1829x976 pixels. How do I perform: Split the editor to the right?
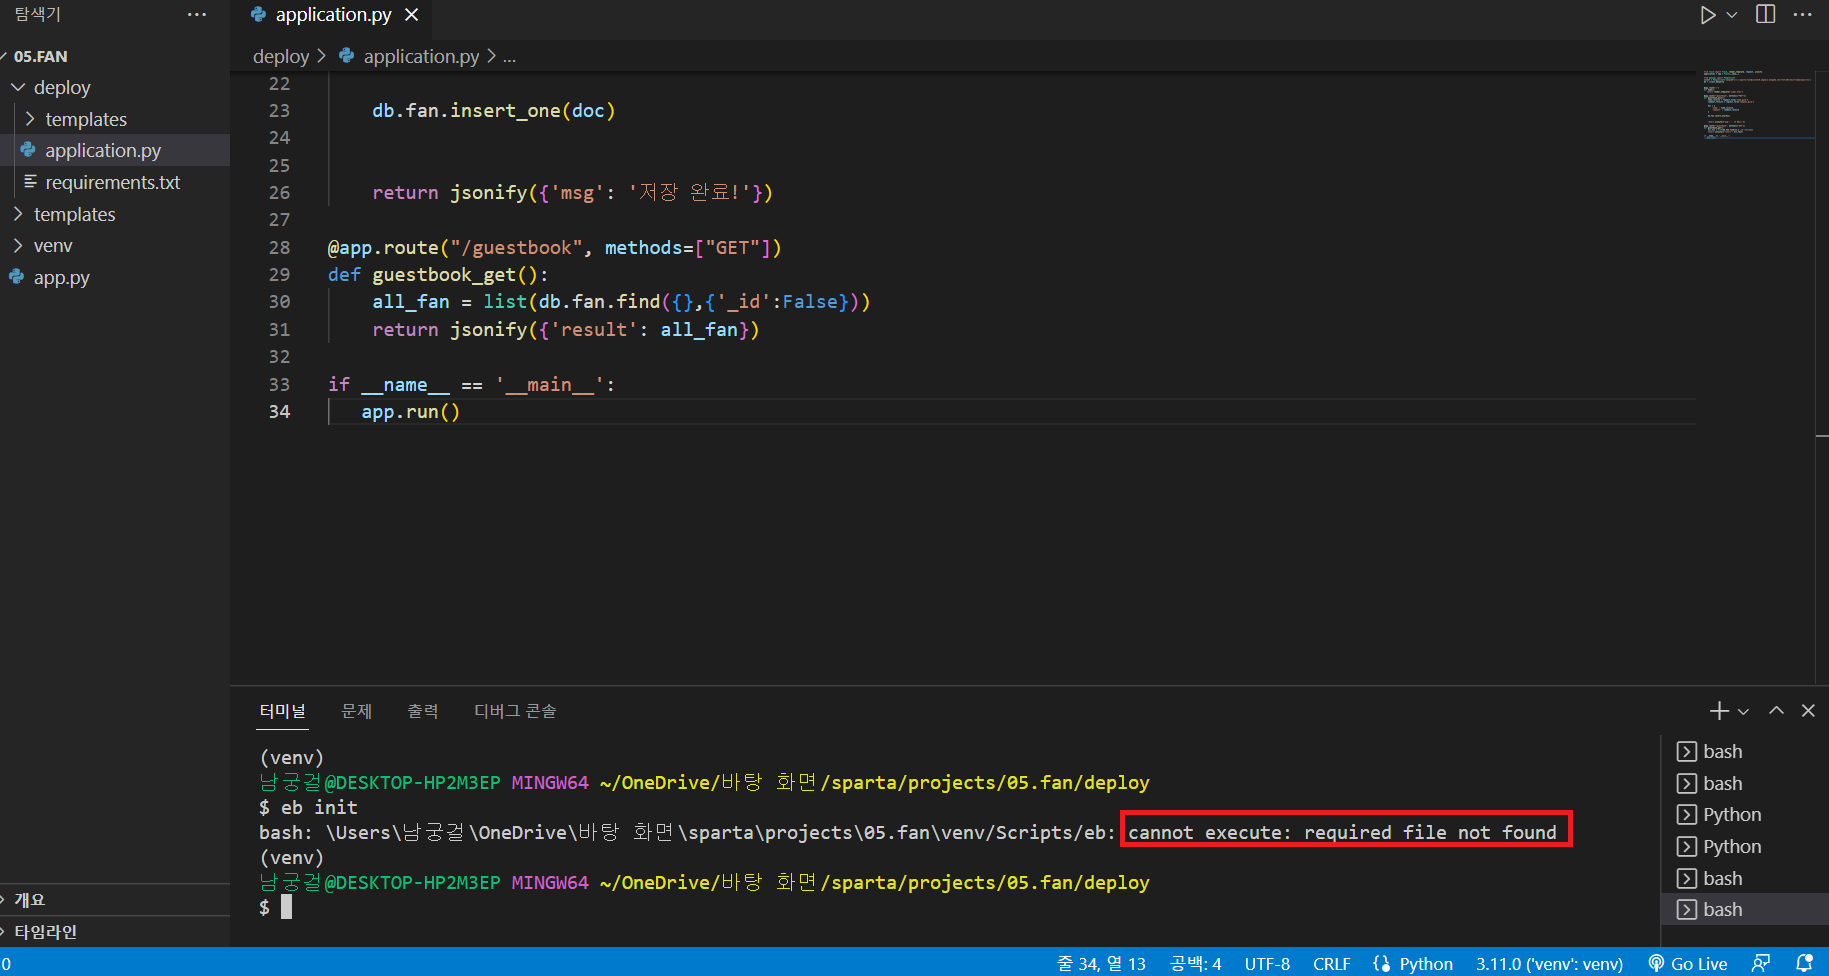coord(1766,14)
